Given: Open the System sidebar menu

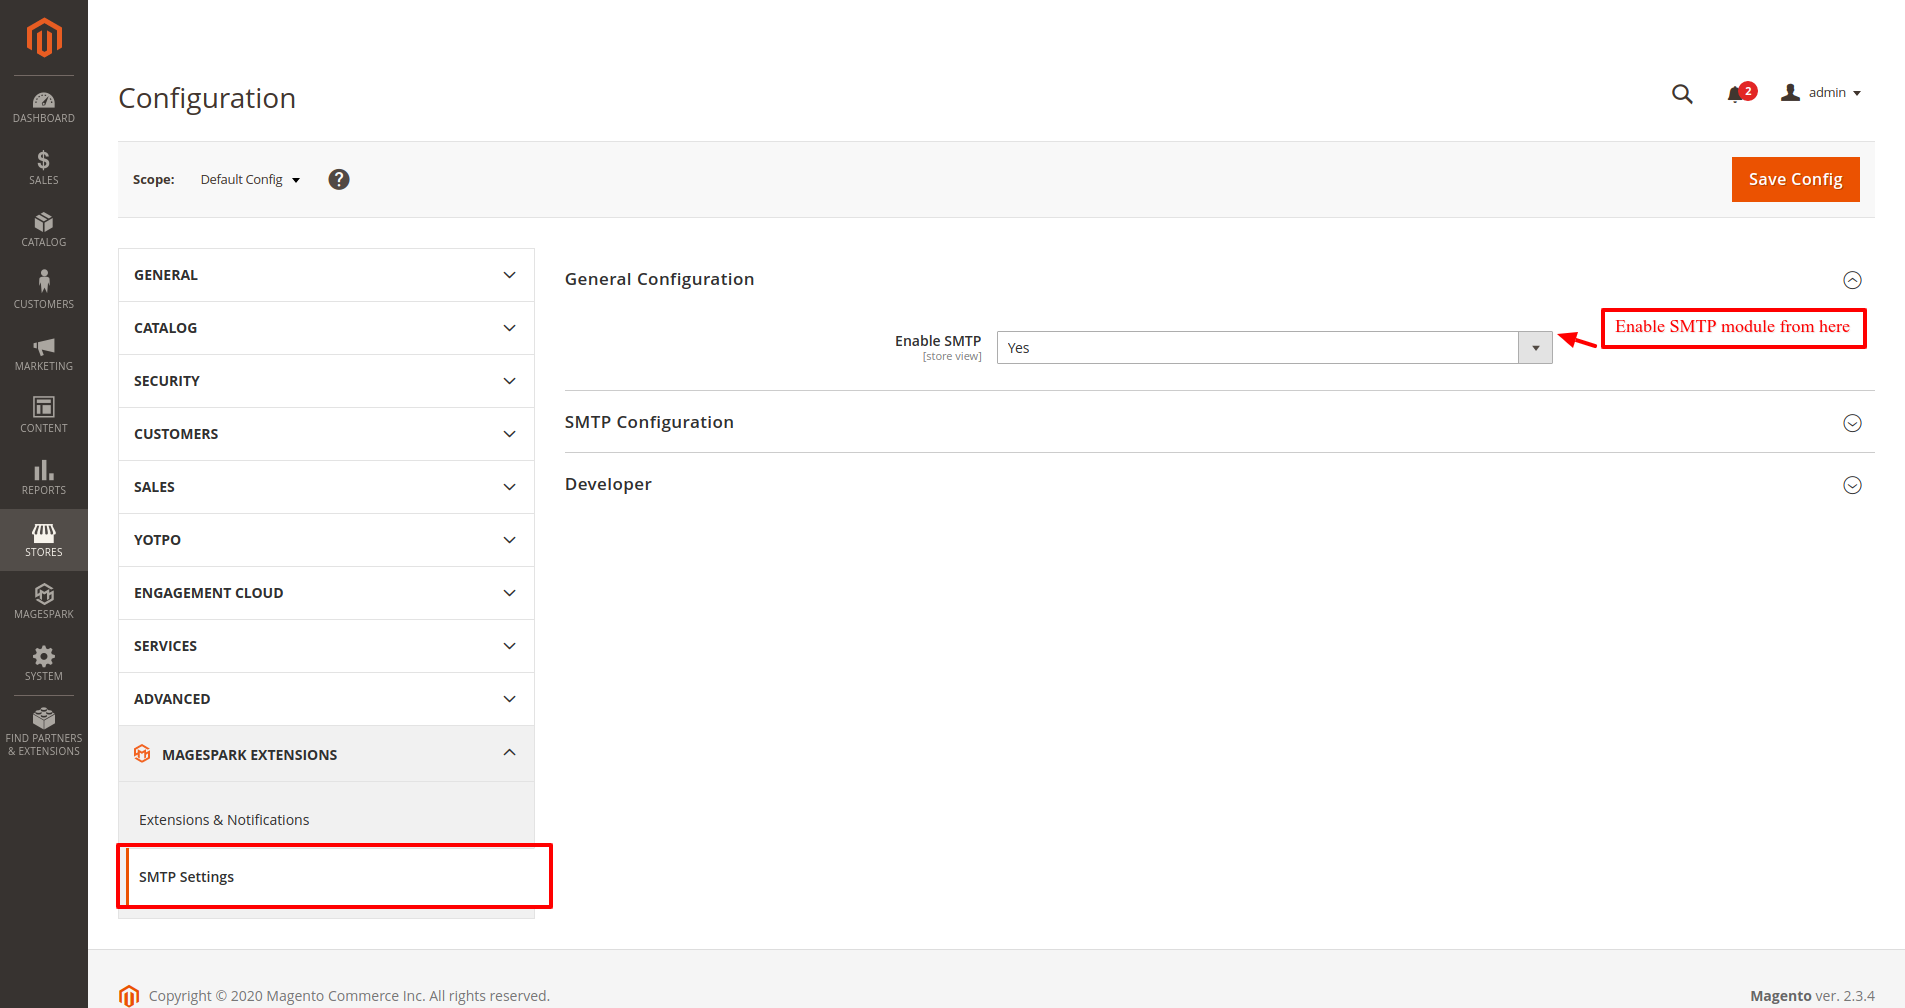Looking at the screenshot, I should coord(44,664).
